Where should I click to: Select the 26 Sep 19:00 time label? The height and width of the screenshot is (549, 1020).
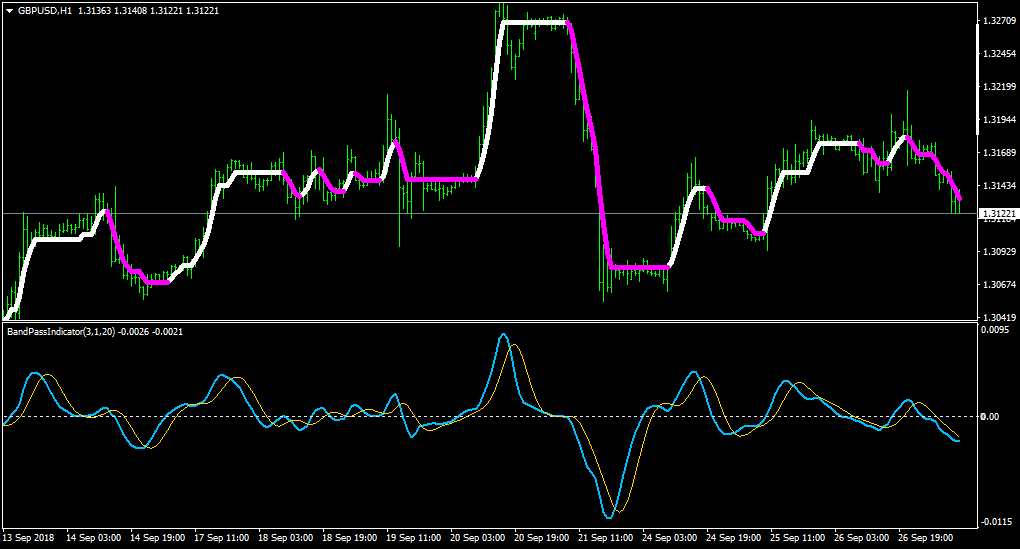926,538
